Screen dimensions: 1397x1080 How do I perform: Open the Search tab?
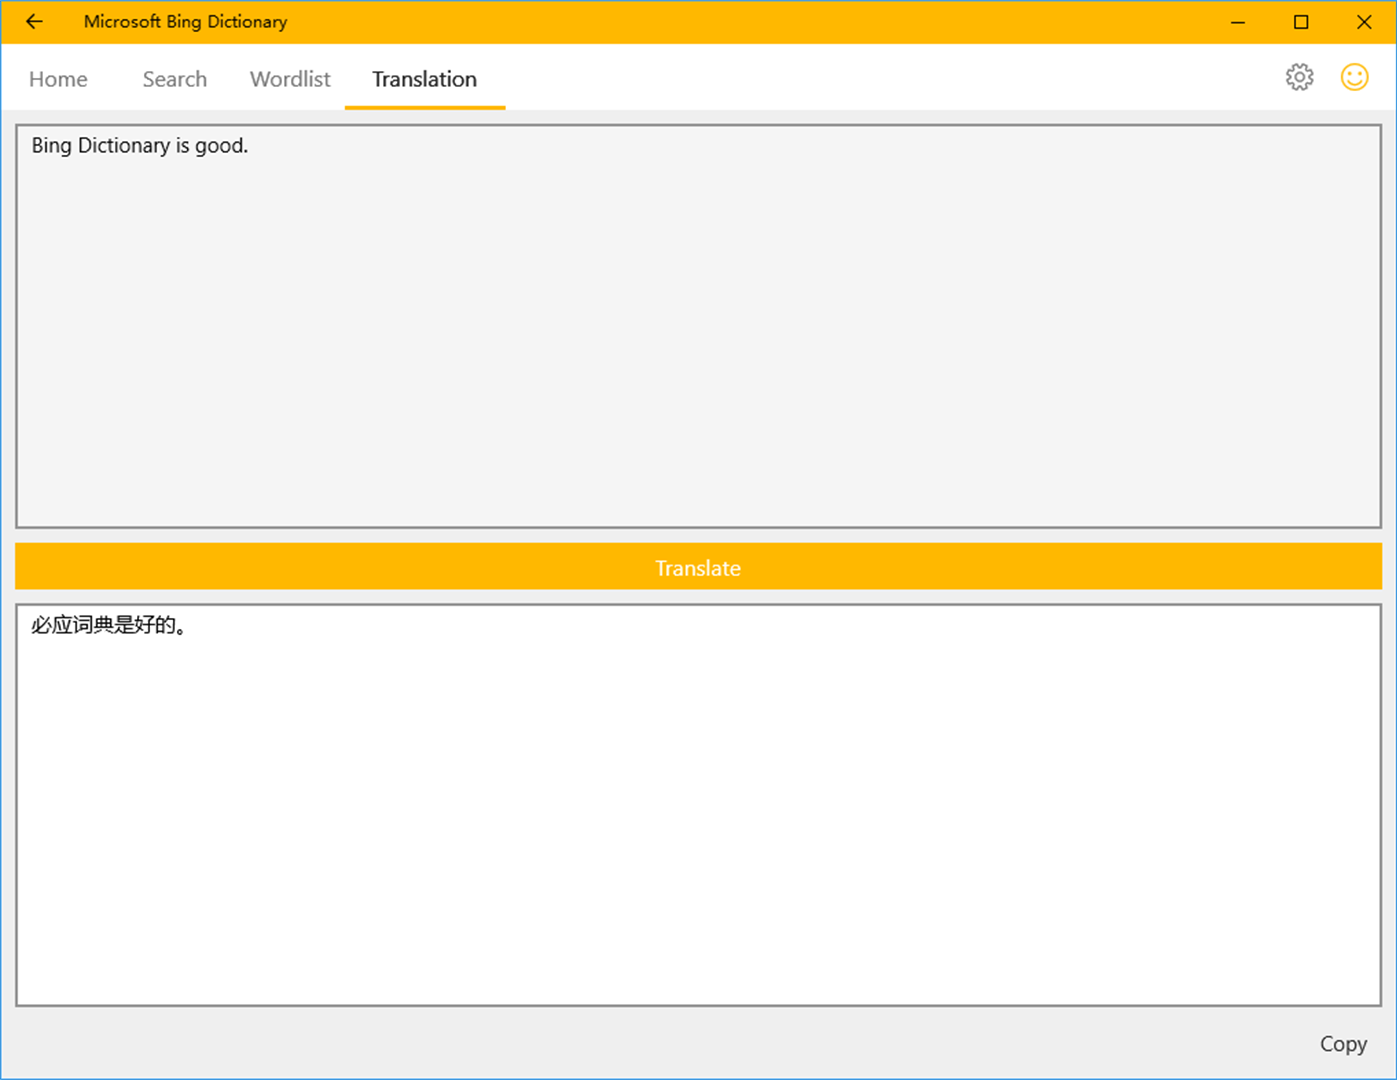point(174,79)
